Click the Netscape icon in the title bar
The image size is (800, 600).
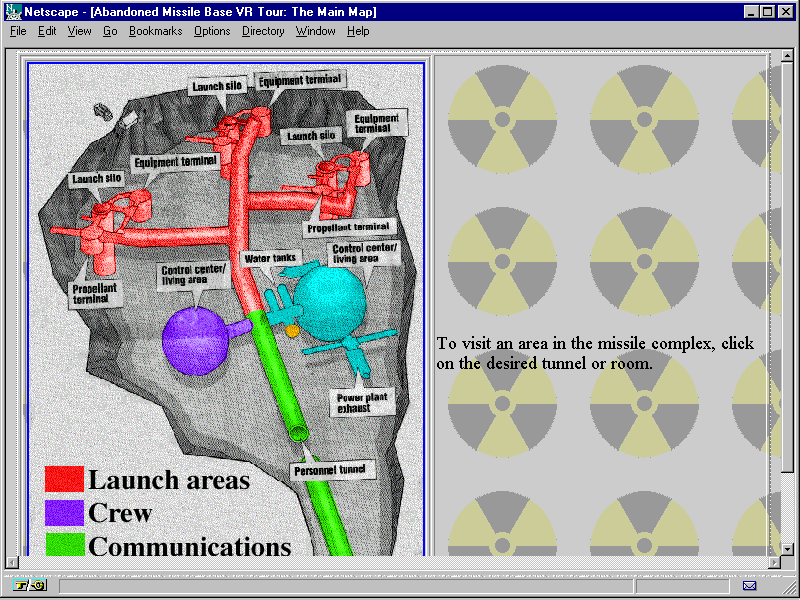click(13, 11)
